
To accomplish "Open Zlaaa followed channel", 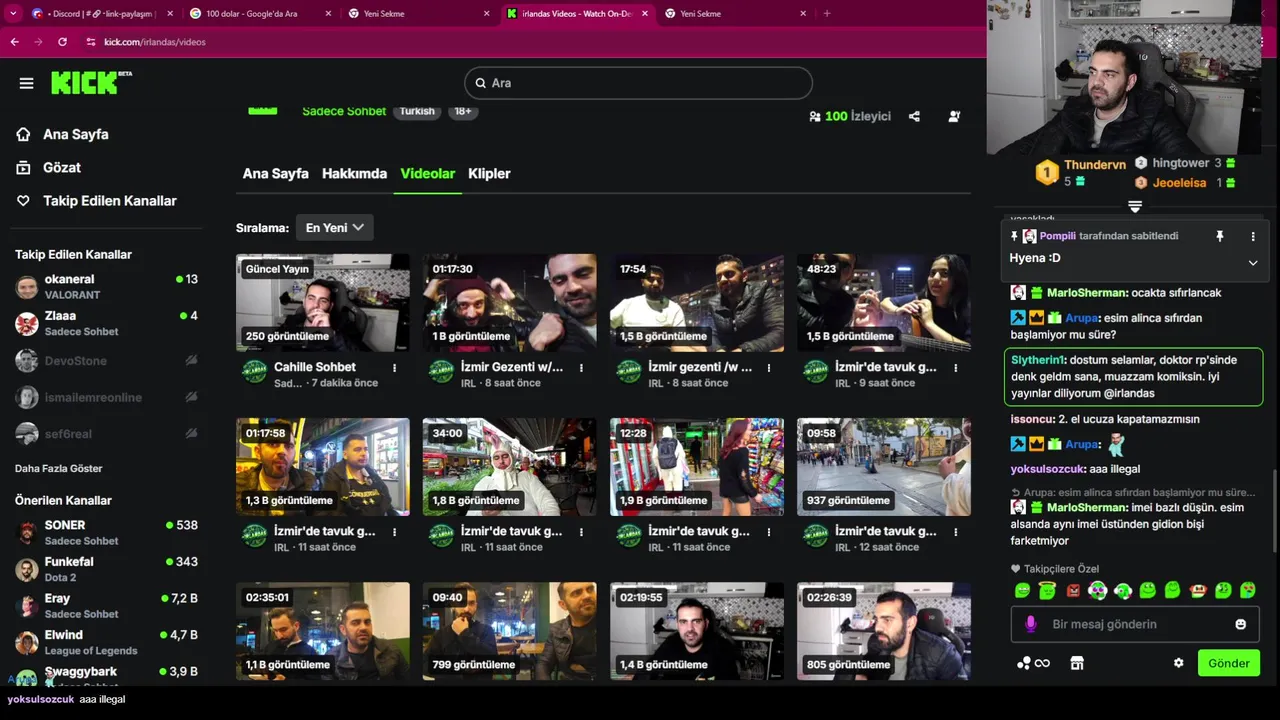I will click(108, 323).
